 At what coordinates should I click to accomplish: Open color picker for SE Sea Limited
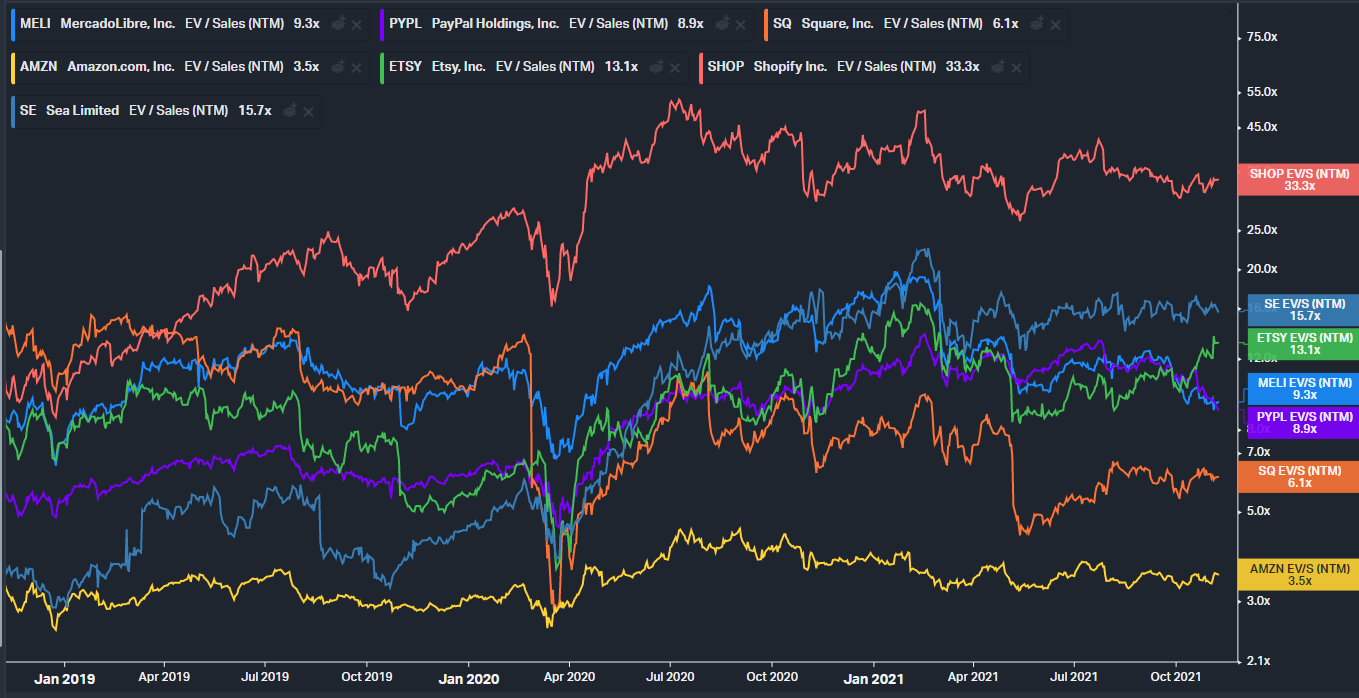[x=291, y=111]
